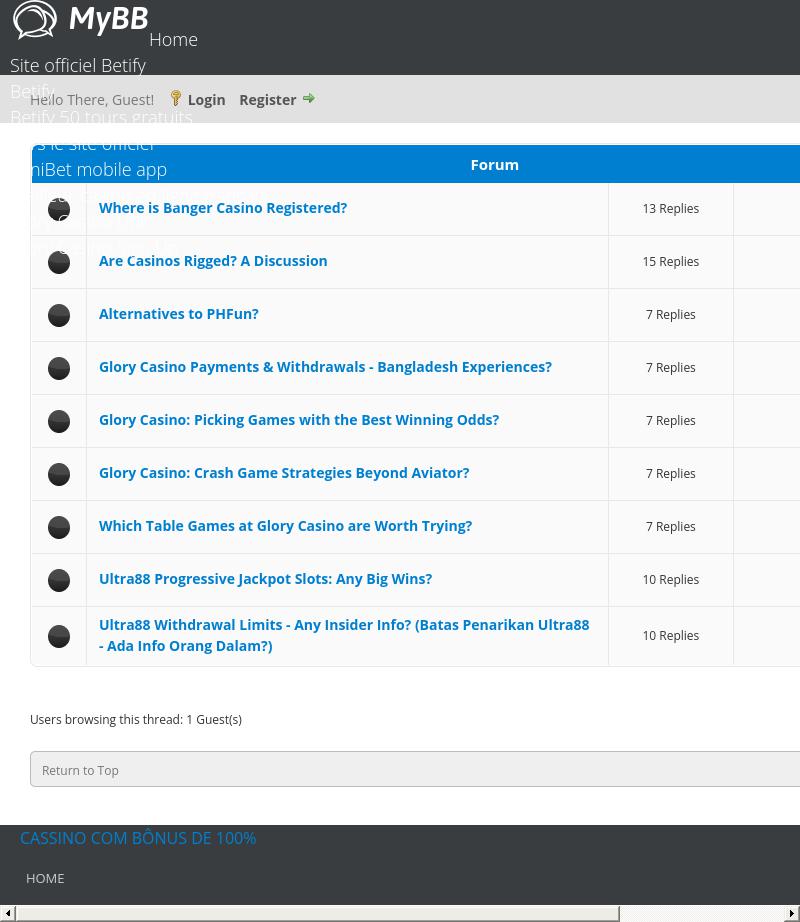This screenshot has width=800, height=922.
Task: Click the key icon beside Login
Action: [176, 98]
